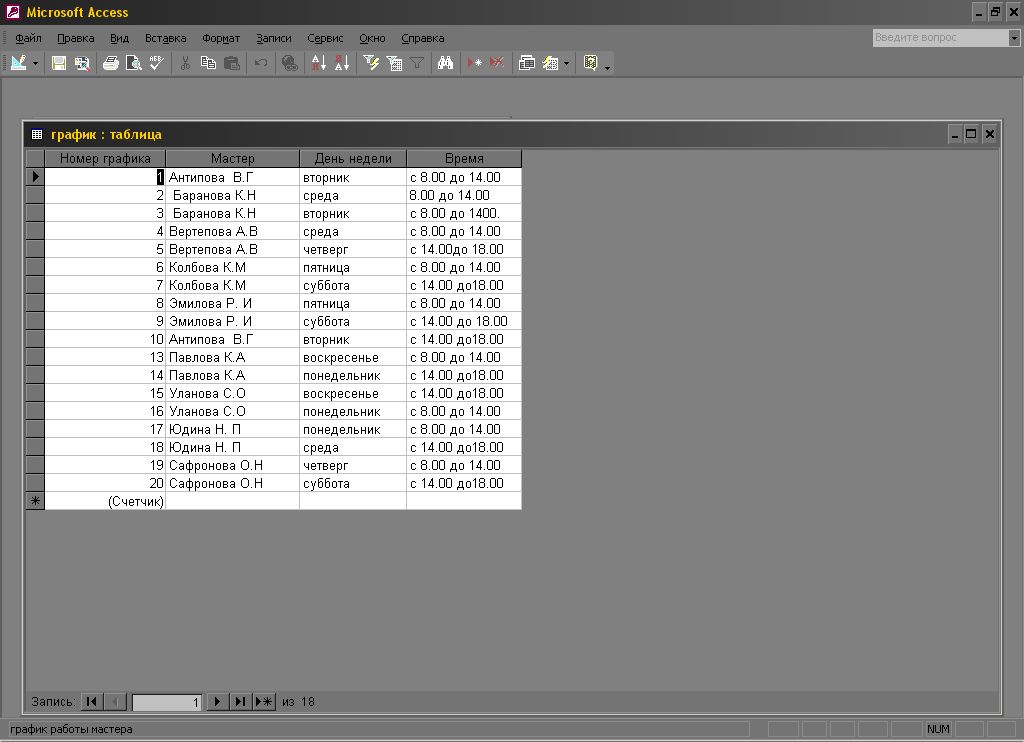1024x742 pixels.
Task: Select the 'День недели' column header
Action: [x=353, y=159]
